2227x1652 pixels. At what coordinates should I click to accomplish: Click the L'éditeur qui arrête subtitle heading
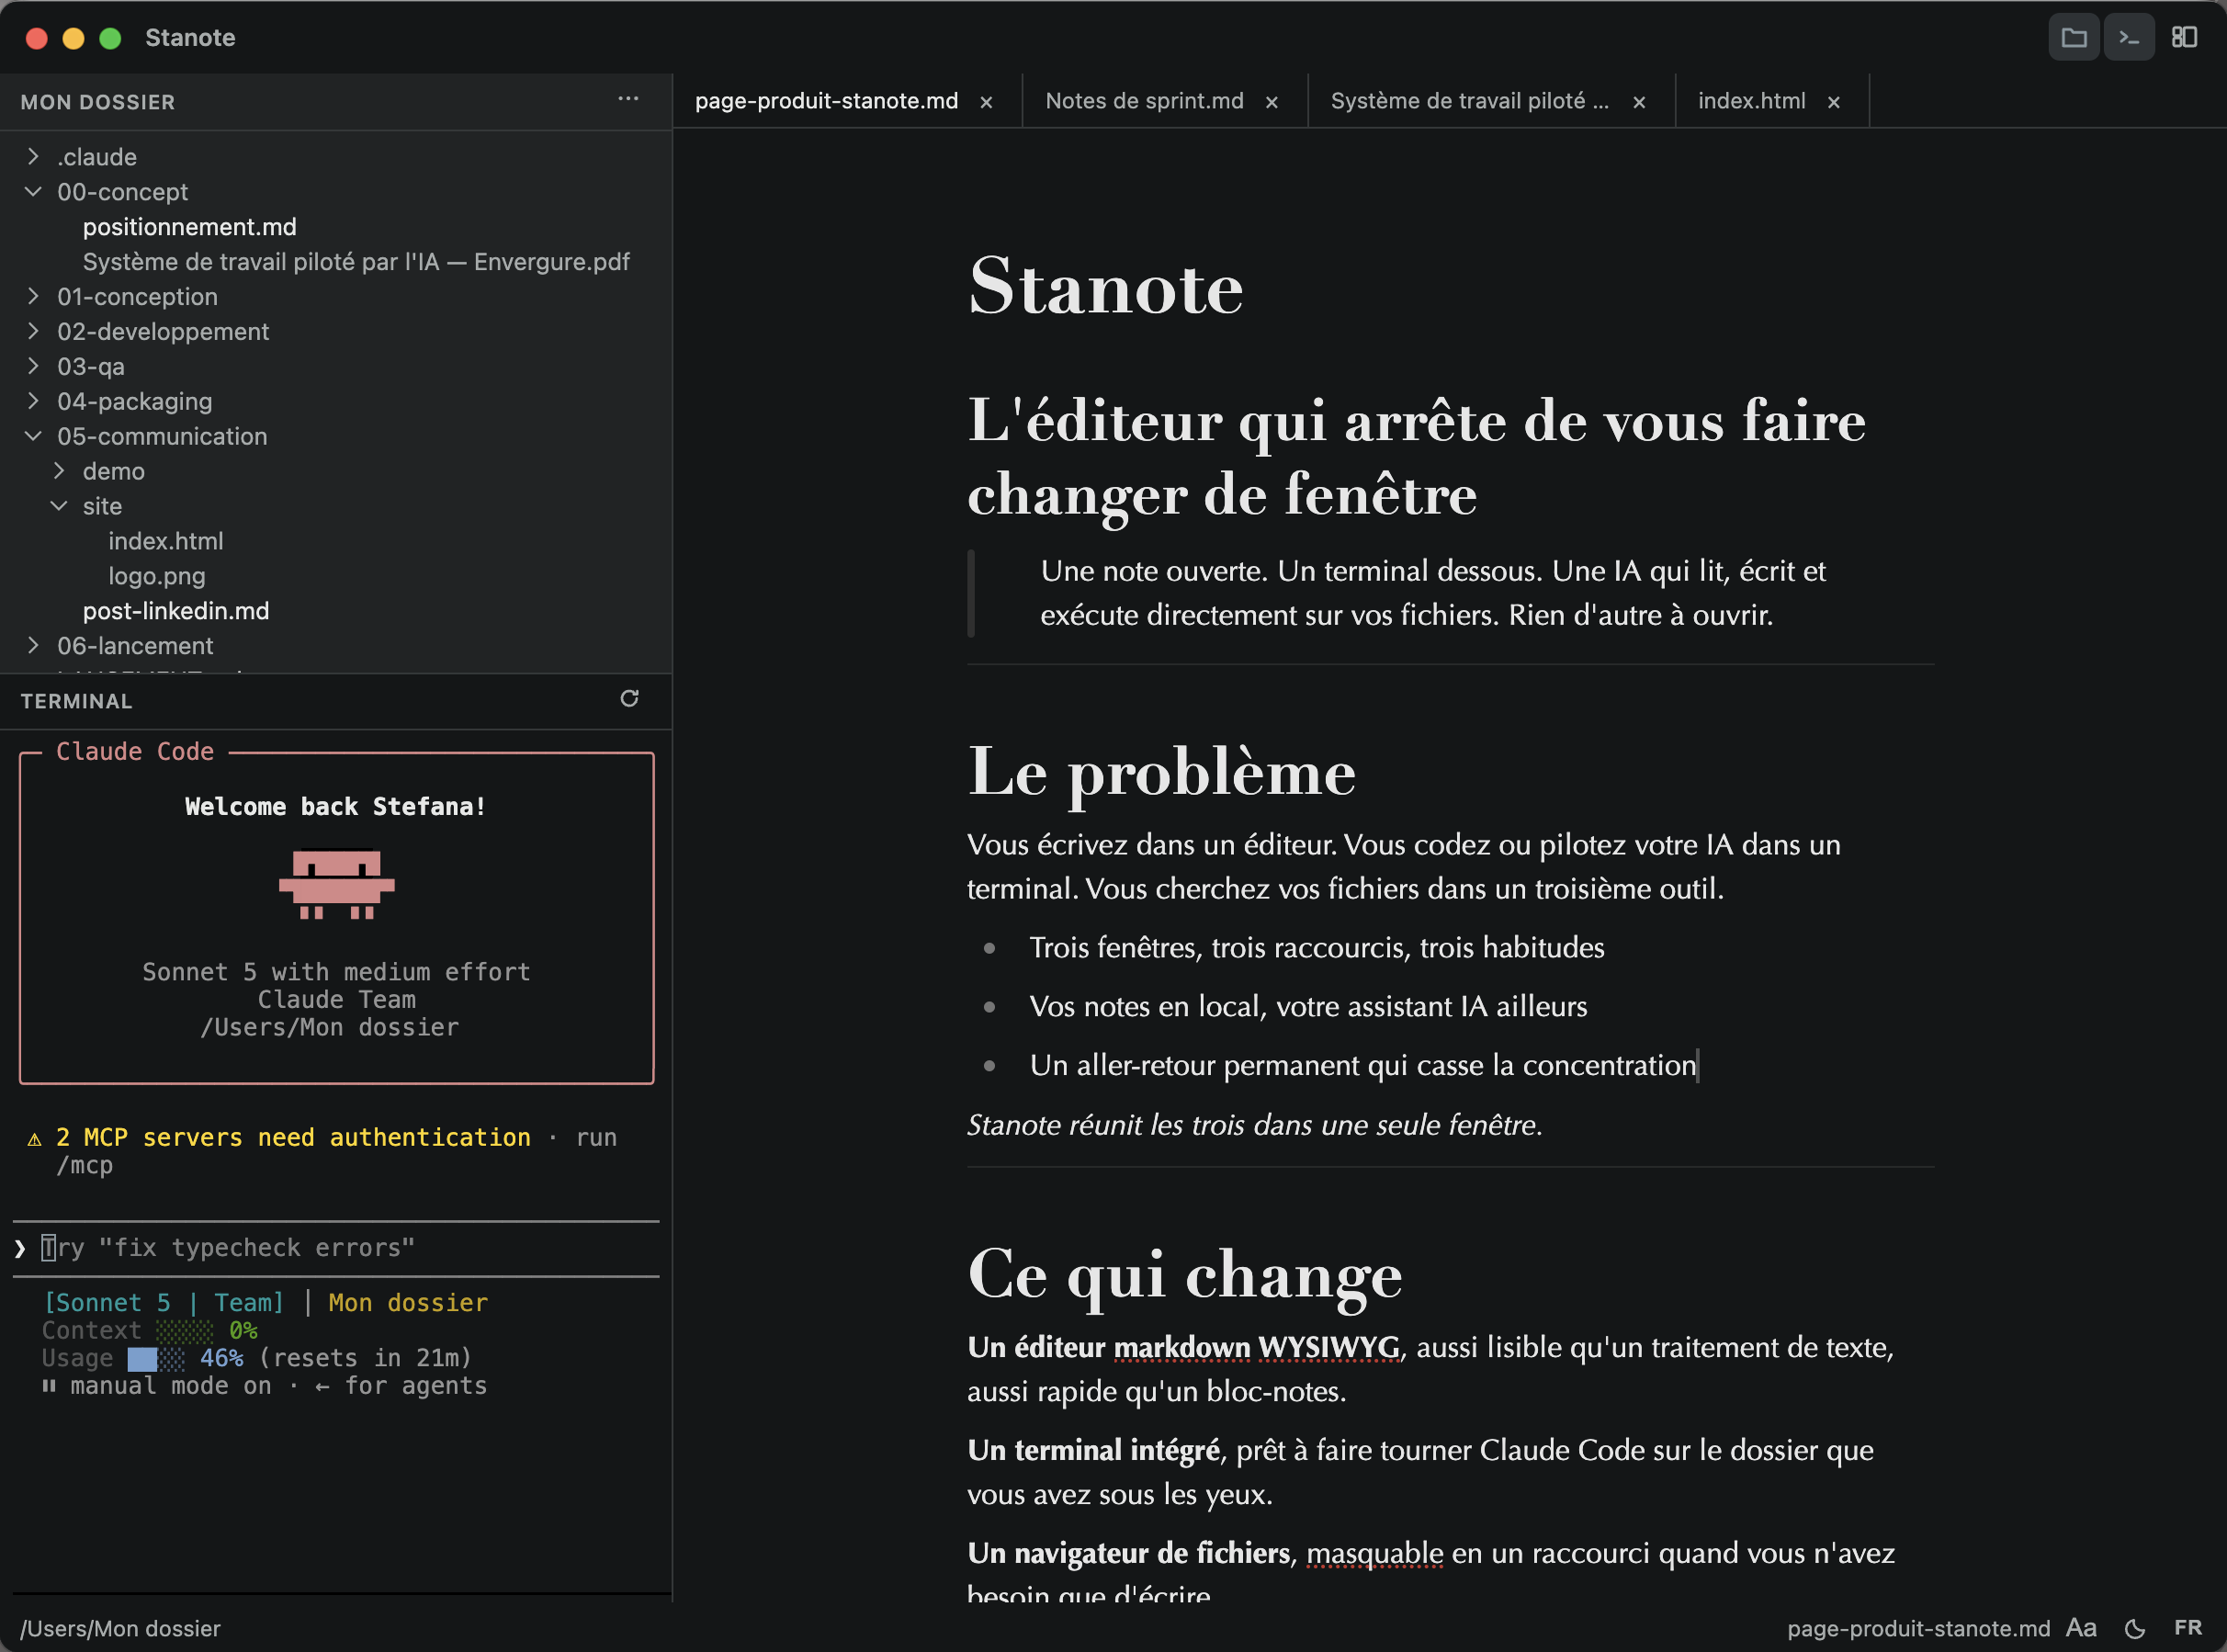pos(1416,457)
